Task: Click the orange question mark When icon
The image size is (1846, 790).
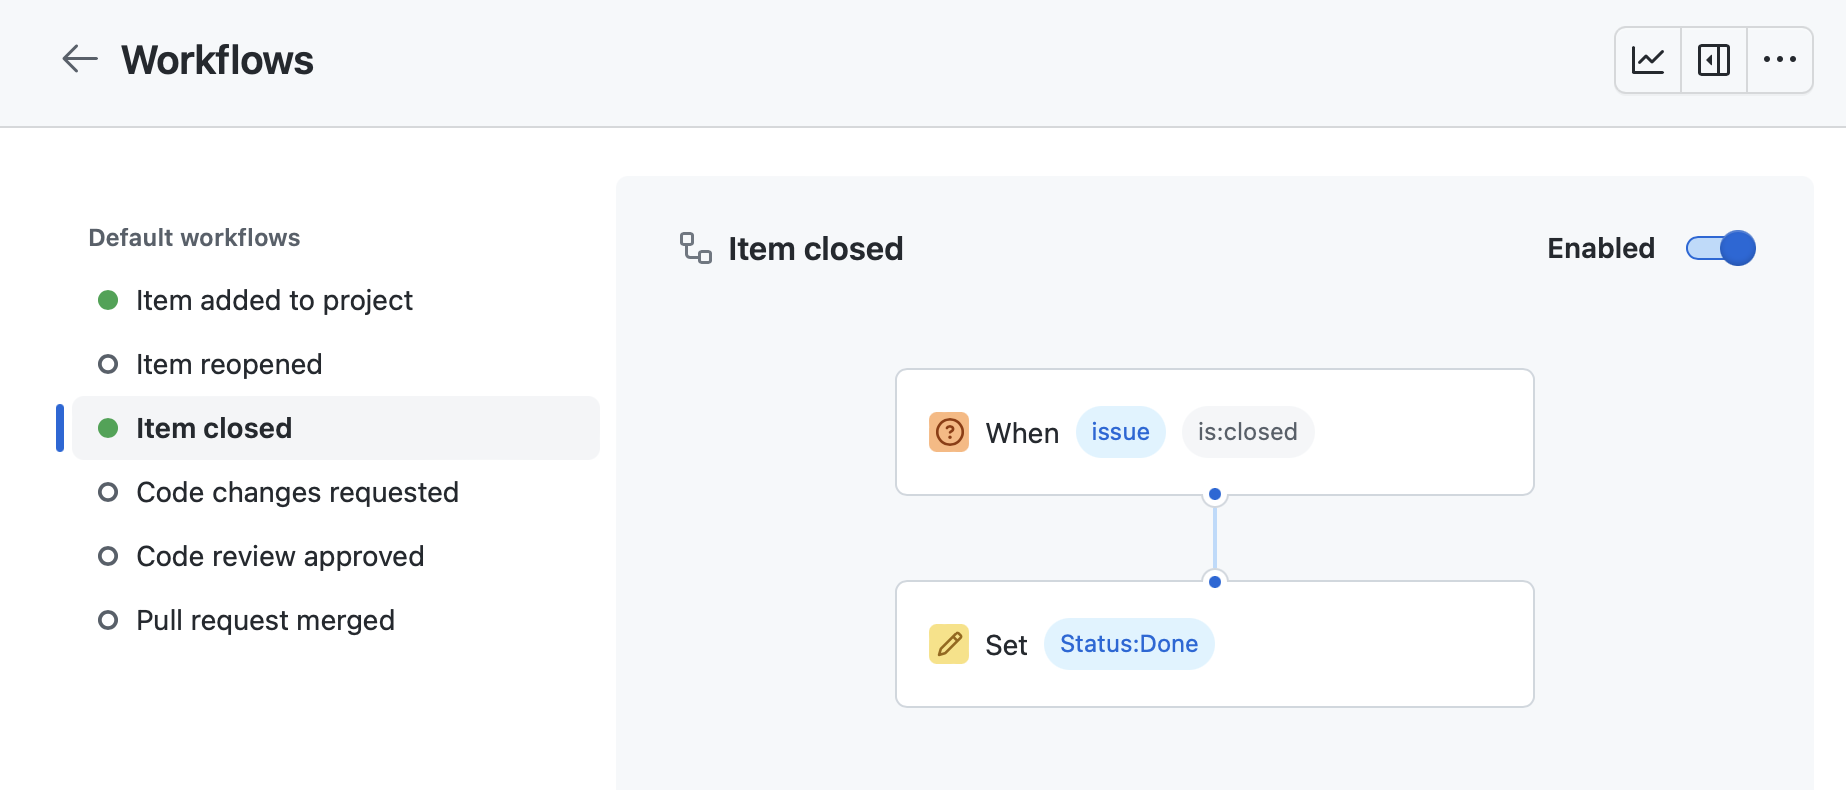Action: [949, 432]
